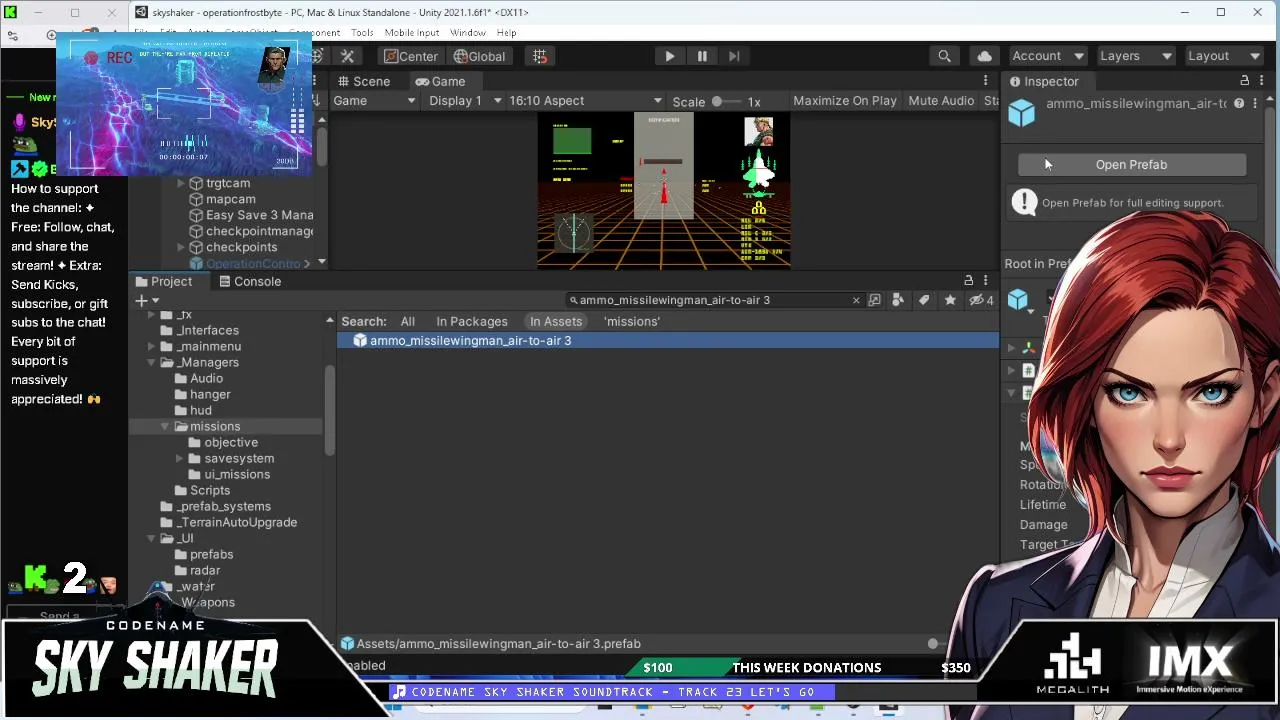Toggle hidden packages visibility eye icon
This screenshot has height=720, width=1280.
point(981,300)
